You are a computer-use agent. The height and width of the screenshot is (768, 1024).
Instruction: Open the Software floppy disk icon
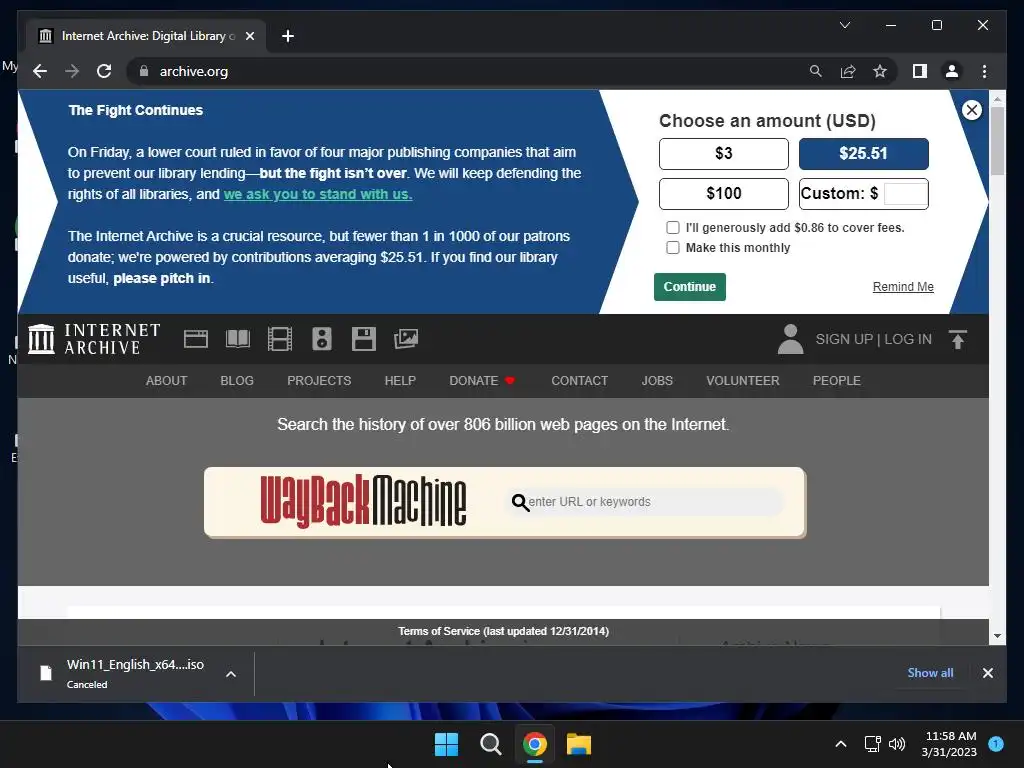pos(364,339)
